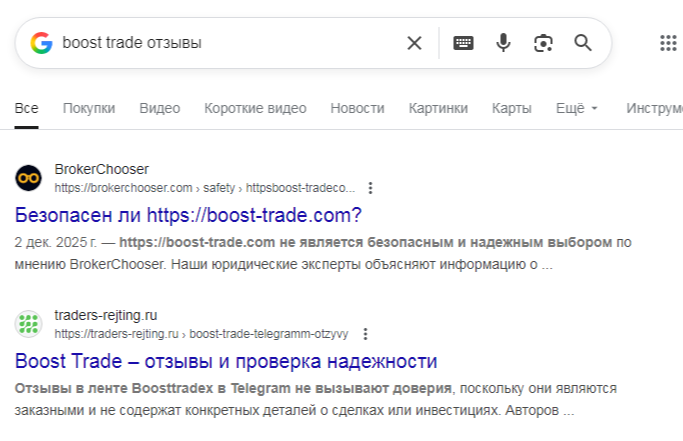Open the on-screen keyboard input tool
The width and height of the screenshot is (683, 441).
click(x=463, y=43)
